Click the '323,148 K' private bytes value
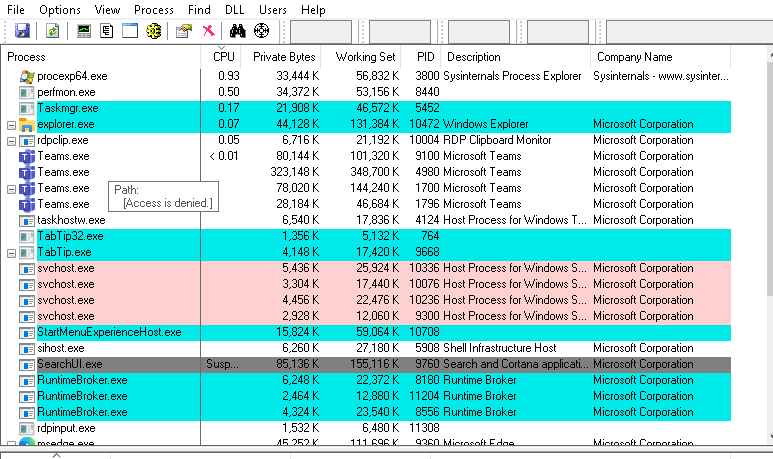Image resolution: width=773 pixels, height=459 pixels. pos(295,172)
